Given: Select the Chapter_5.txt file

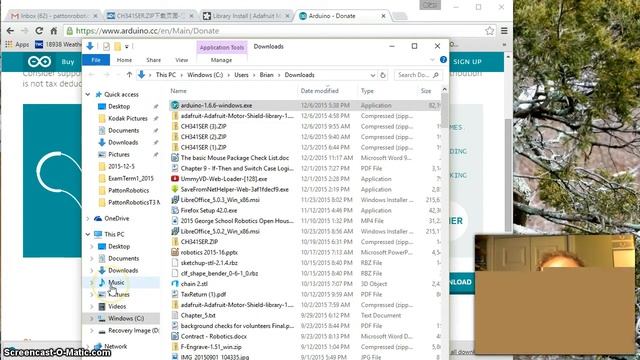Looking at the screenshot, I should tap(198, 316).
